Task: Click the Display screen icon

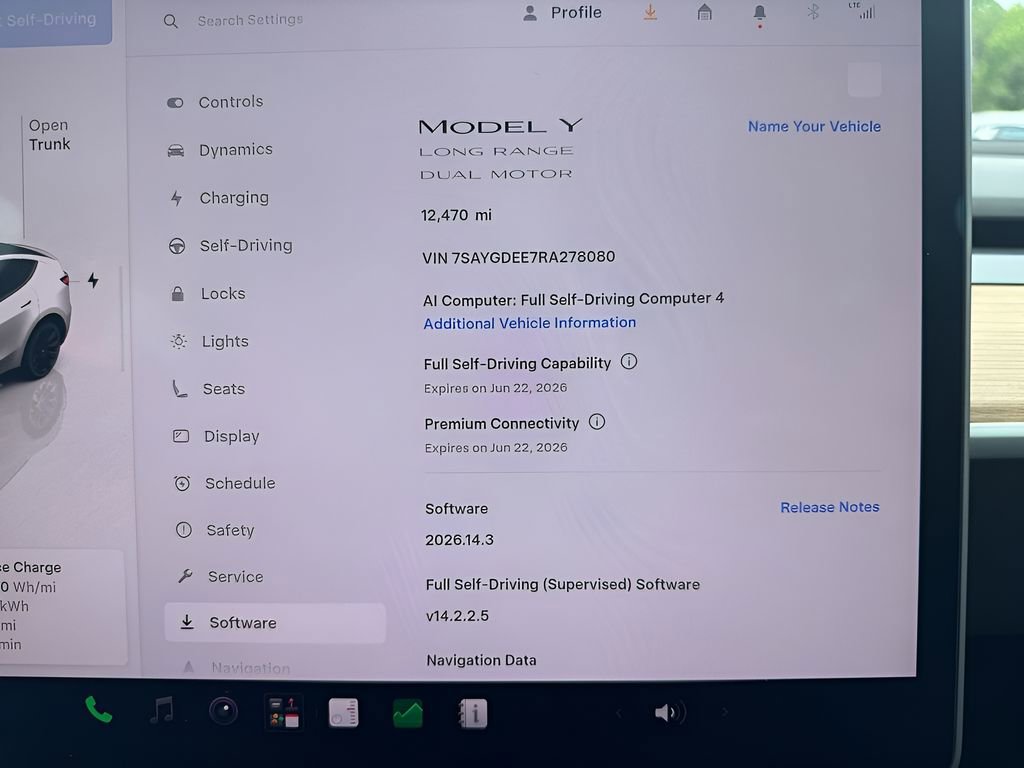Action: coord(181,436)
